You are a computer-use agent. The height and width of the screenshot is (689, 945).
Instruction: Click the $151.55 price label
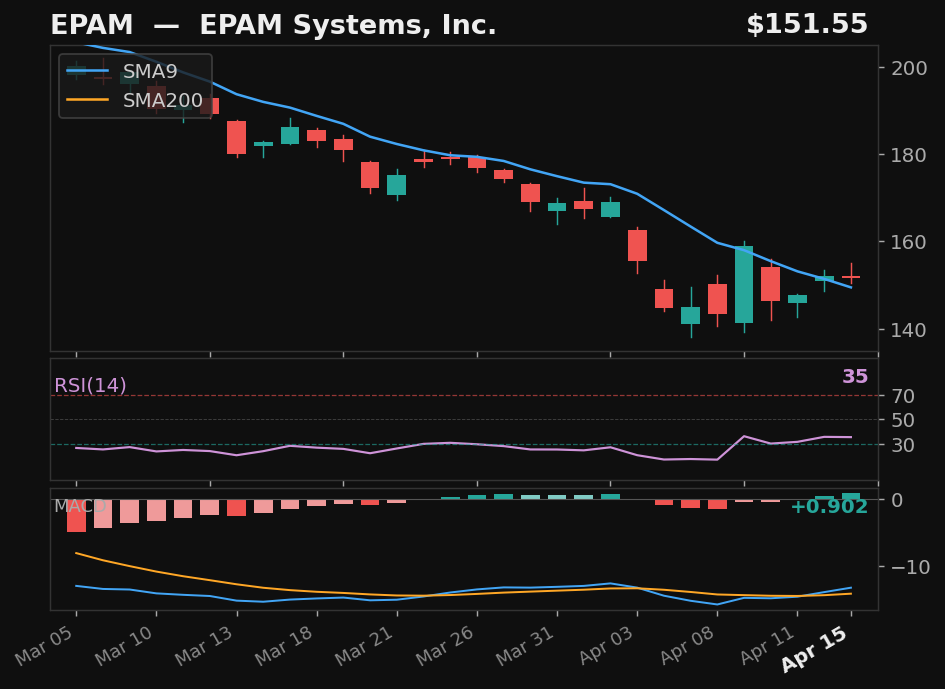pos(807,25)
